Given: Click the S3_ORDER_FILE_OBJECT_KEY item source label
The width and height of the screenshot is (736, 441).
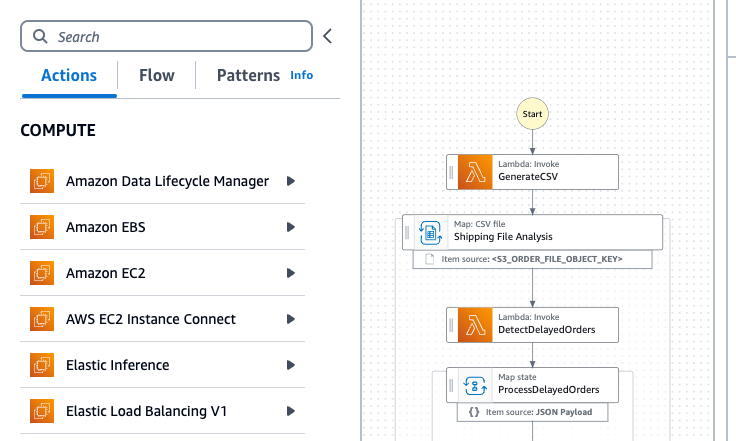Looking at the screenshot, I should coord(531,259).
